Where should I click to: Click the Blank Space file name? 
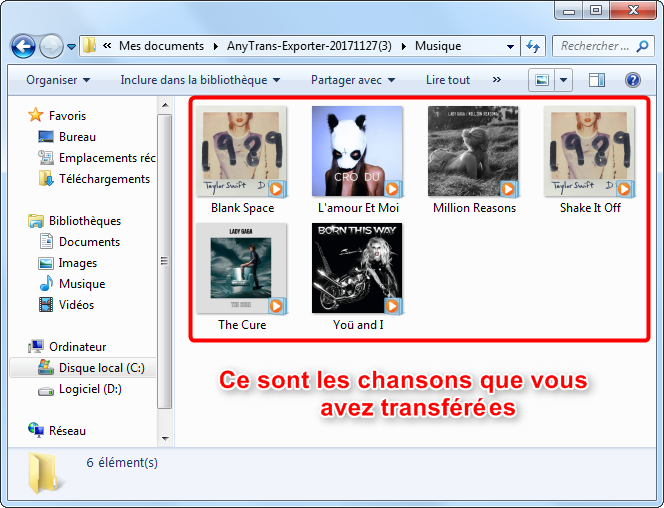pos(243,208)
